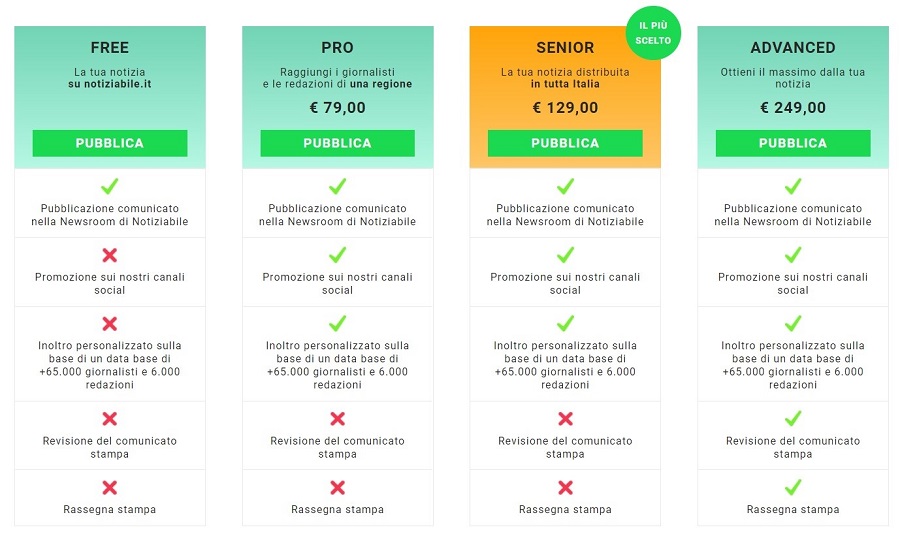Click green check for social promotion in PRO
The height and width of the screenshot is (534, 900).
338,255
